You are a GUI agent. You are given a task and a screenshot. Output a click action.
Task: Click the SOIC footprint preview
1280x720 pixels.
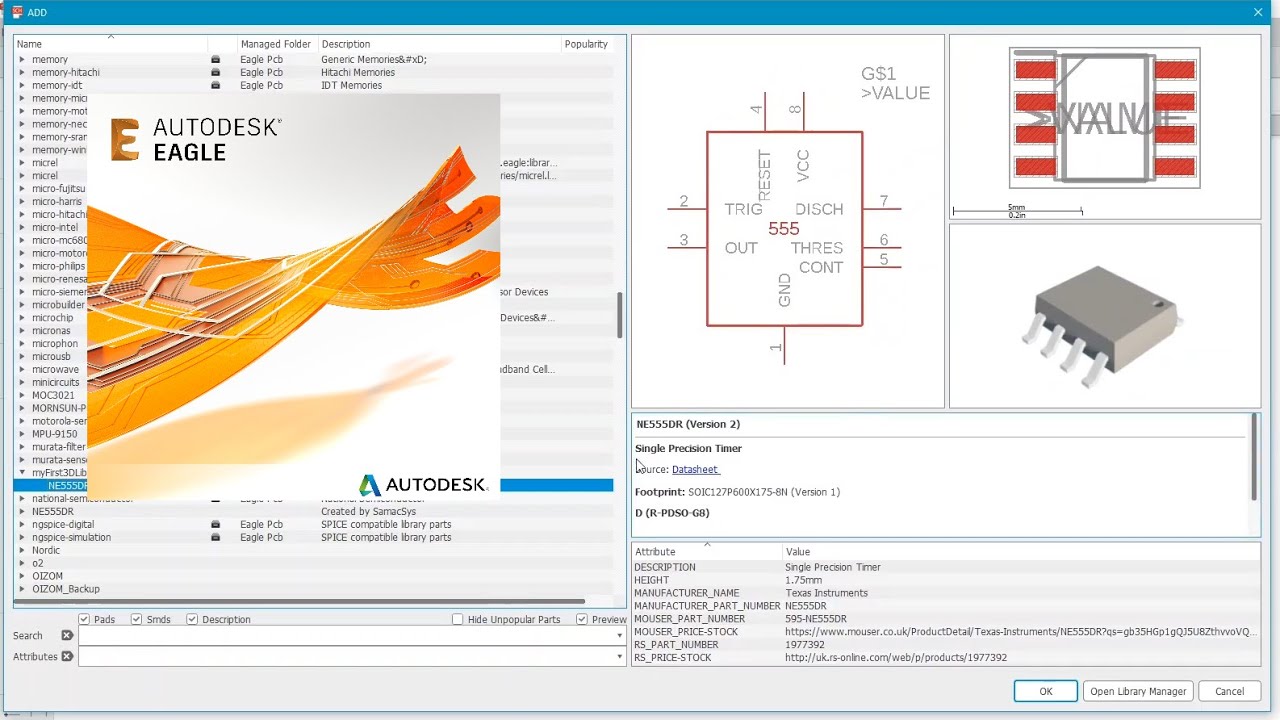(1104, 118)
